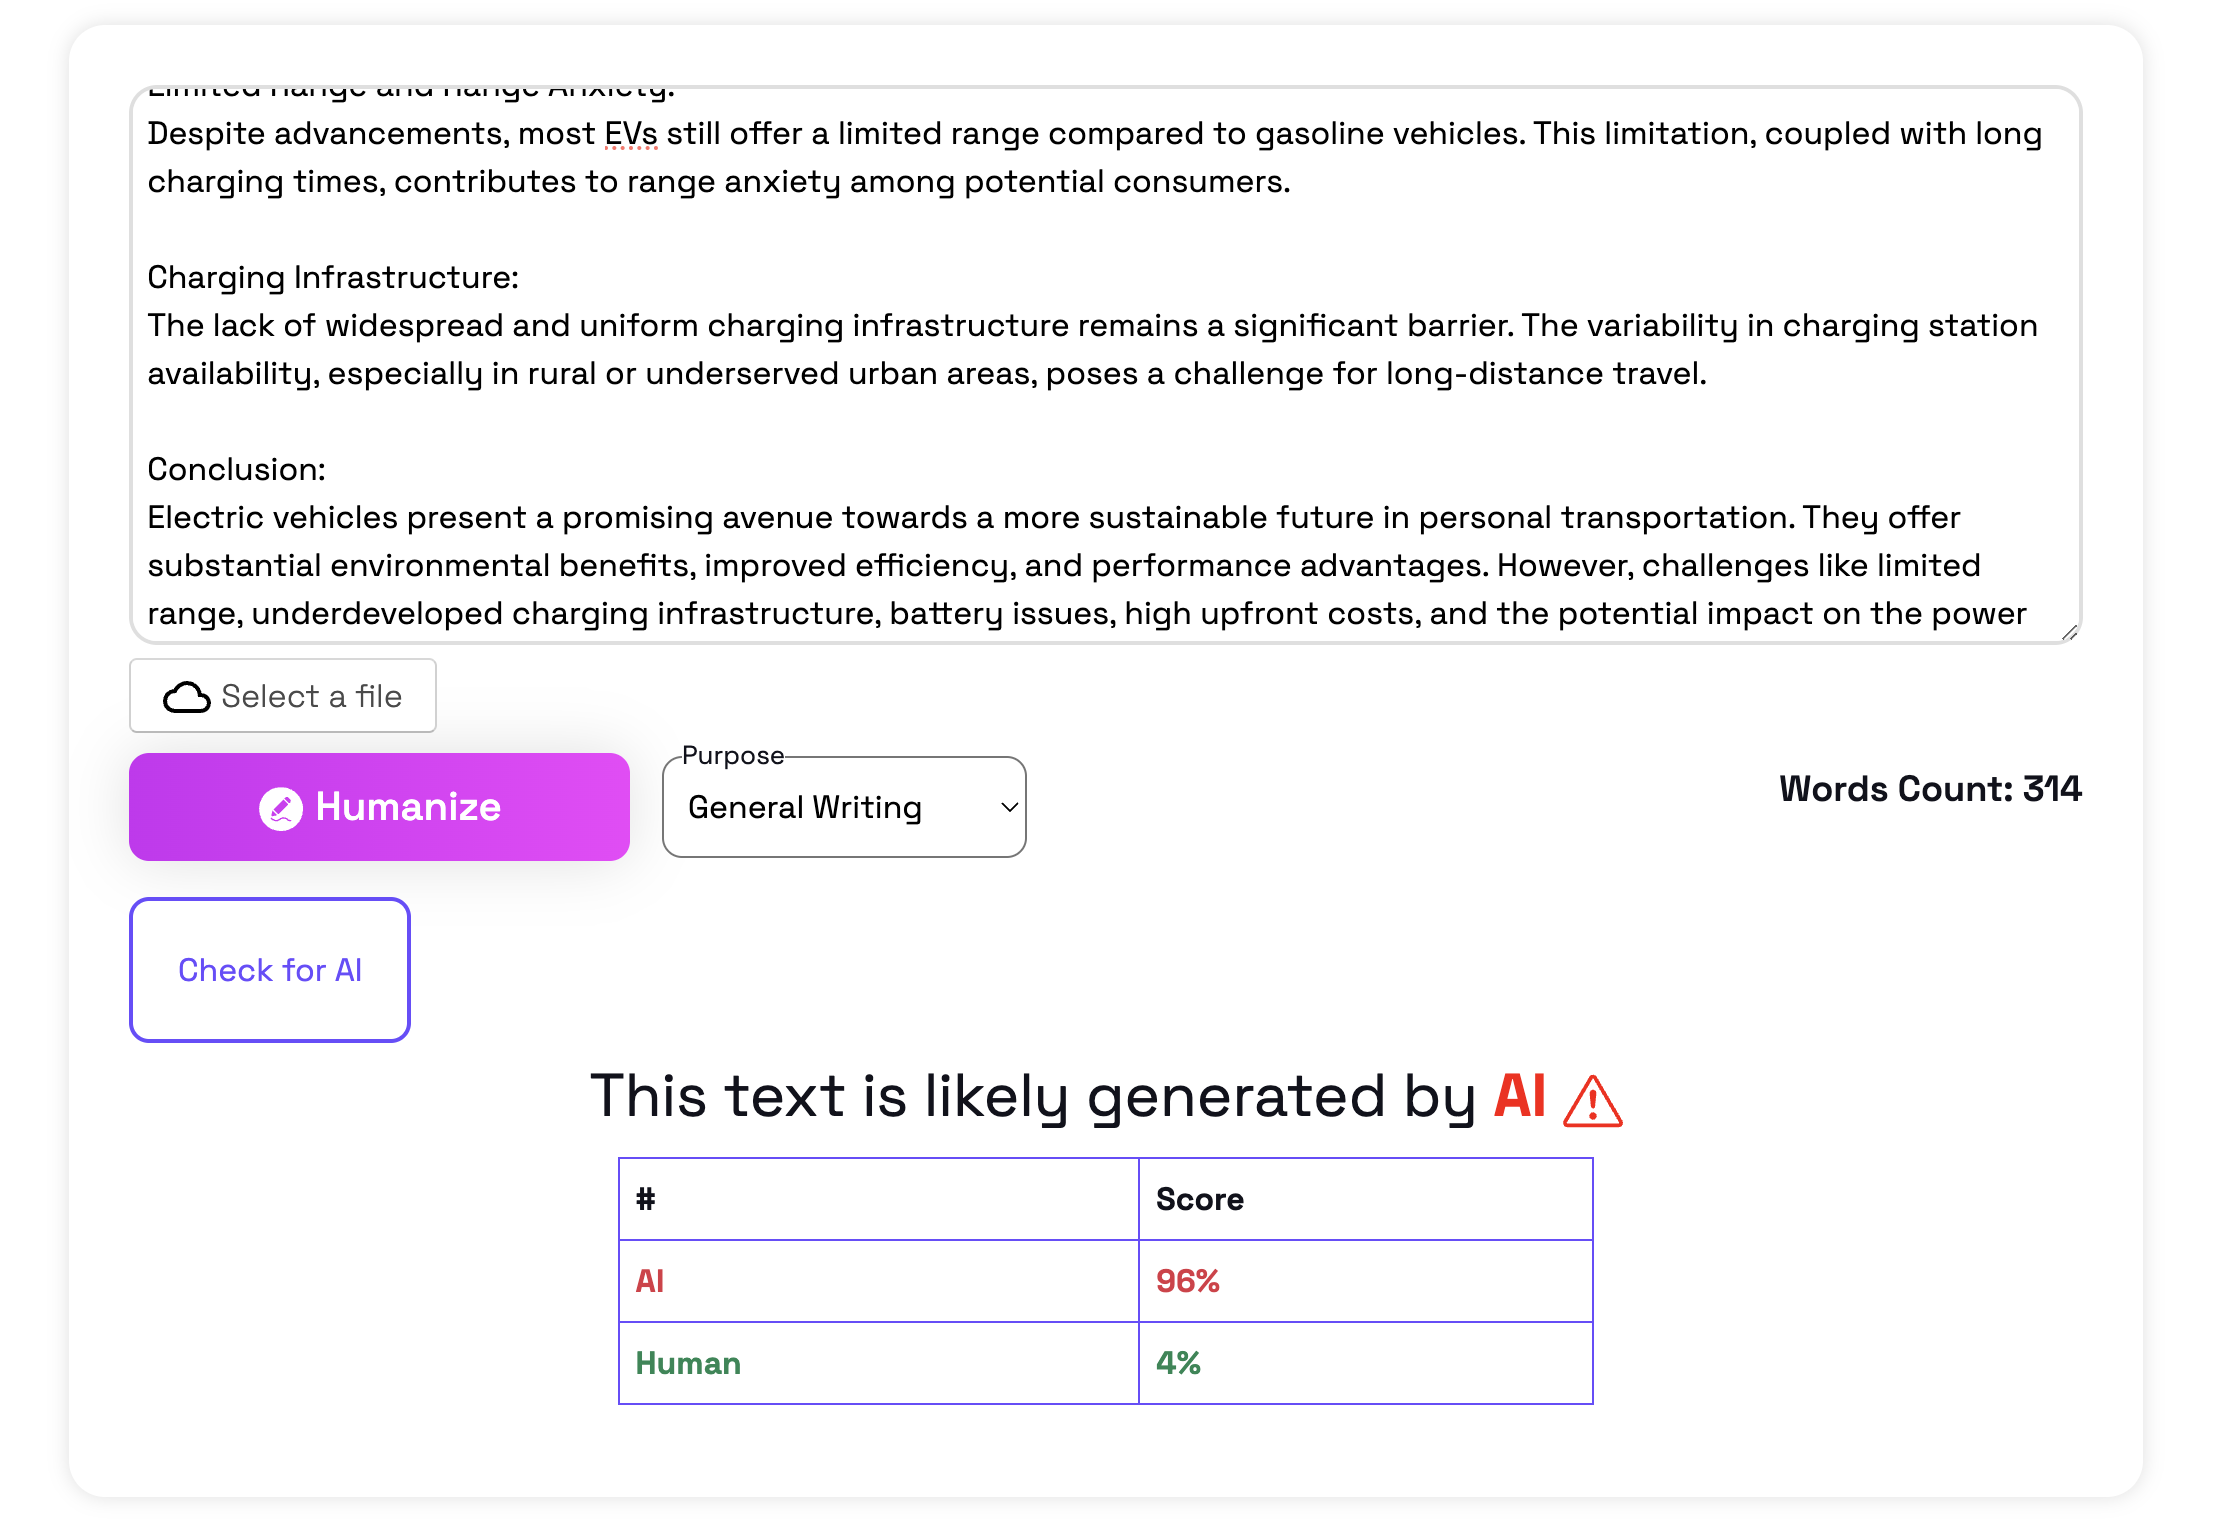Viewport: 2224px width, 1530px height.
Task: Click the Check for AI button
Action: 270,970
